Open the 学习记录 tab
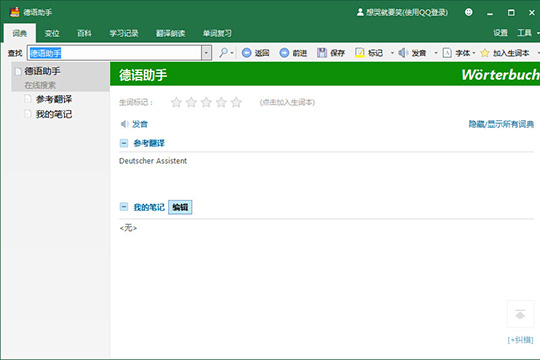This screenshot has width=540, height=360. 124,33
